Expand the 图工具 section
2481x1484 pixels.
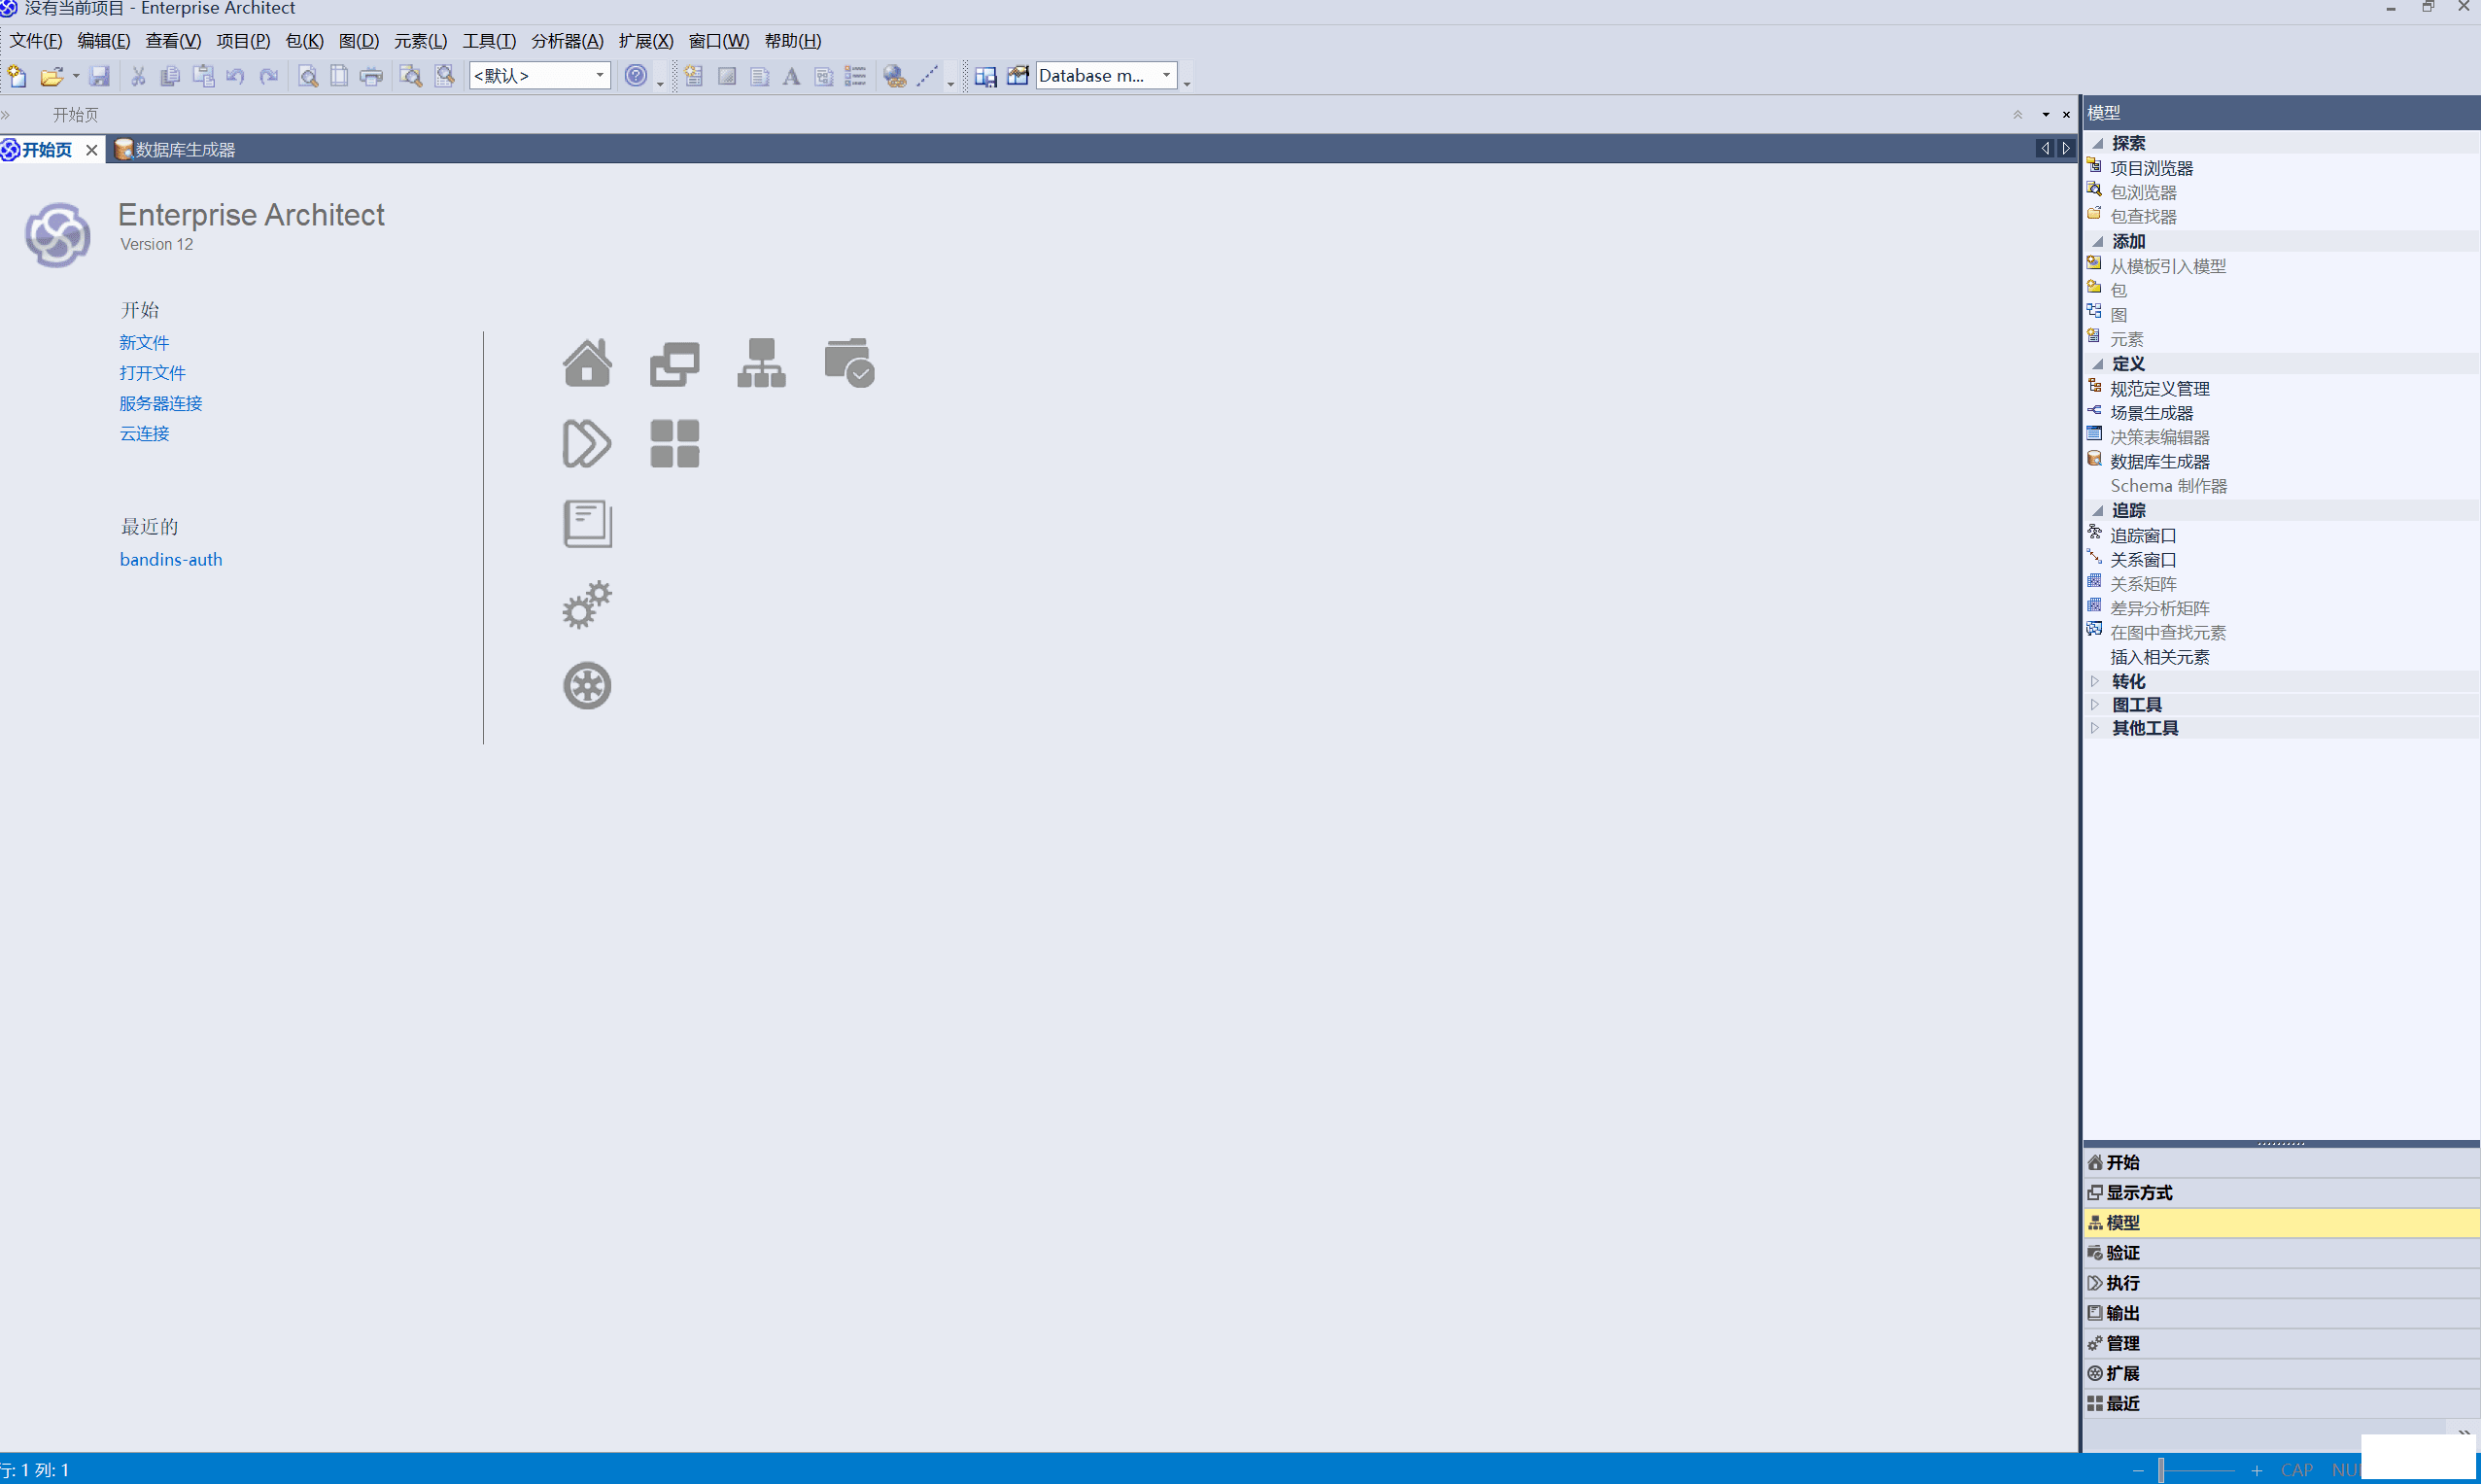tap(2095, 705)
